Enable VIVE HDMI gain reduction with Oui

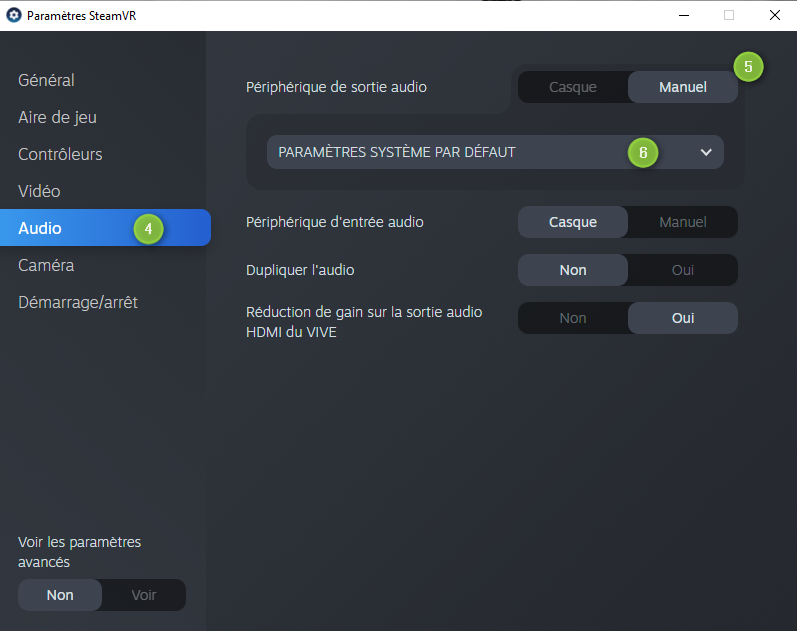click(x=683, y=318)
